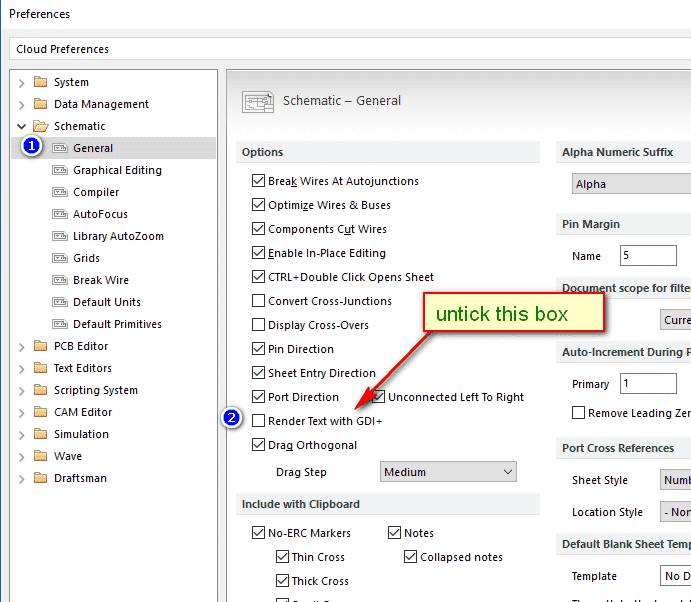Screen dimensions: 691x602
Task: Click the PCB Editor folder icon
Action: [40, 346]
